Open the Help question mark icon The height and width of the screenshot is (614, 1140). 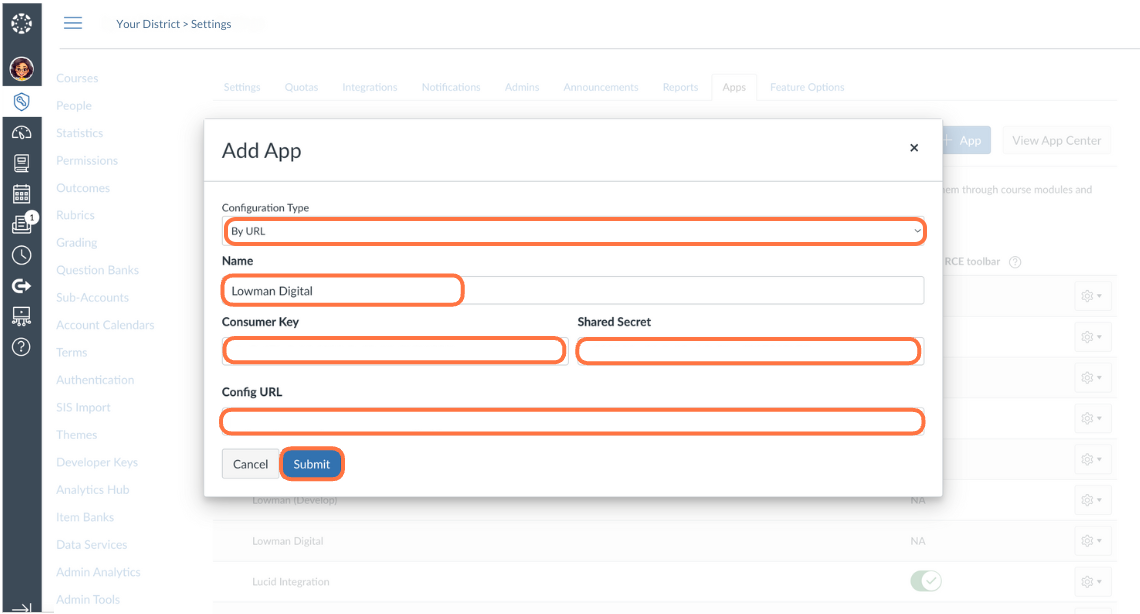click(21, 347)
